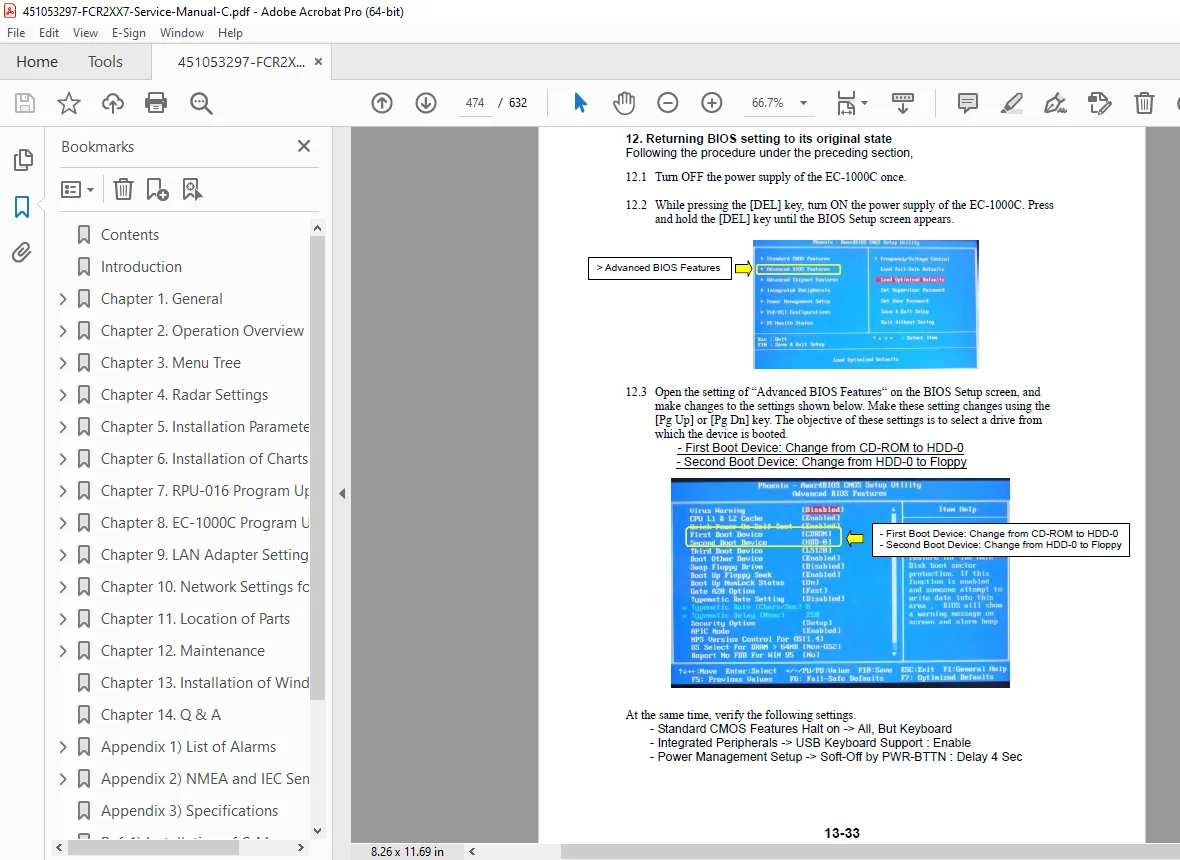Jump to Chapter 14. Q & A

point(161,715)
